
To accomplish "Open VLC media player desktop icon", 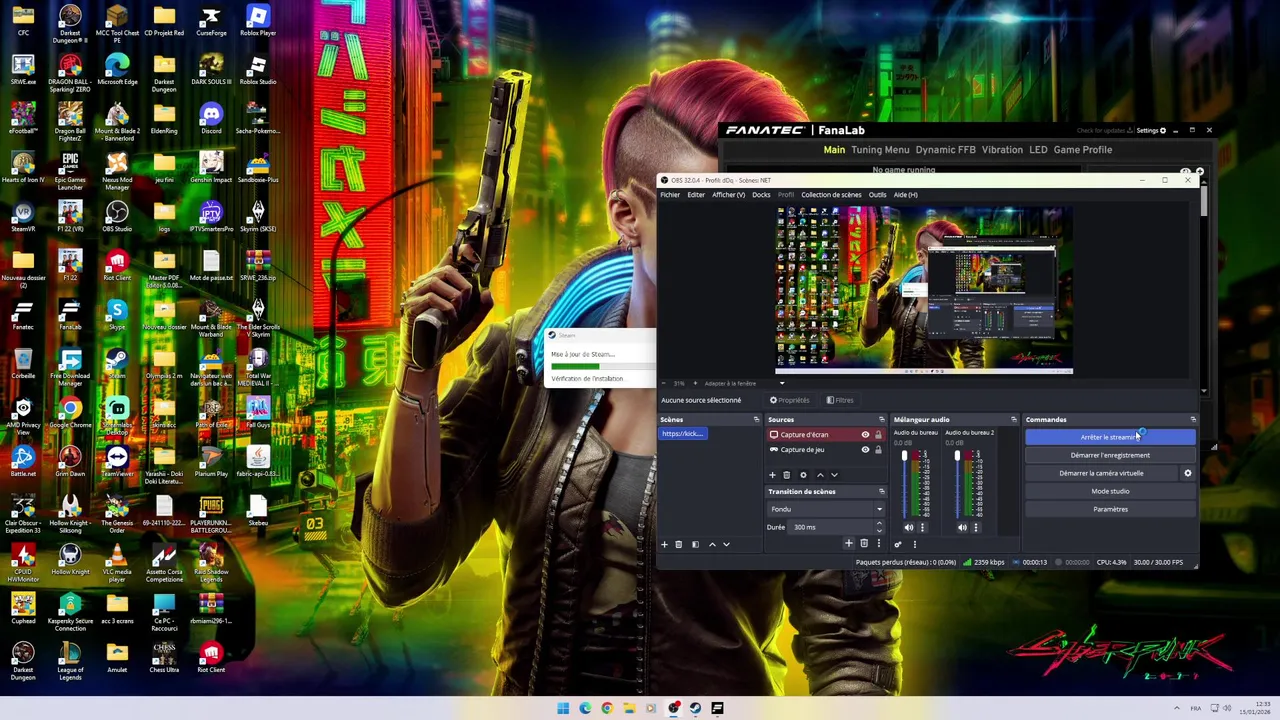I will click(x=117, y=560).
